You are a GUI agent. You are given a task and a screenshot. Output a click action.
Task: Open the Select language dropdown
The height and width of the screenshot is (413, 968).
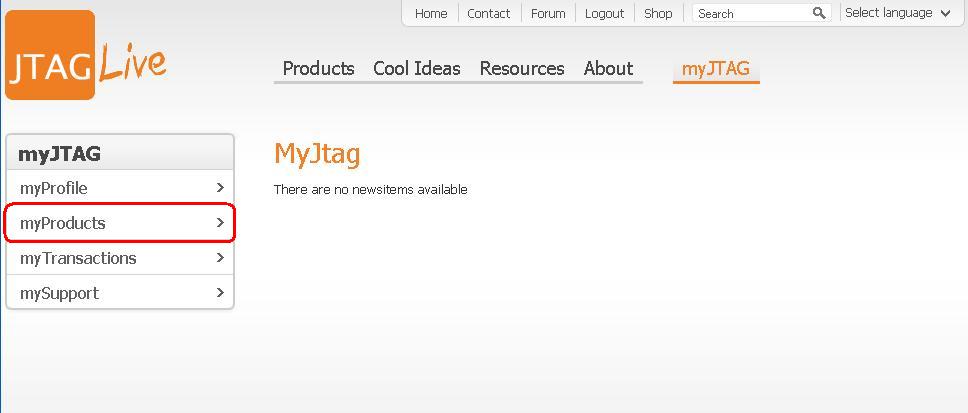tap(898, 13)
